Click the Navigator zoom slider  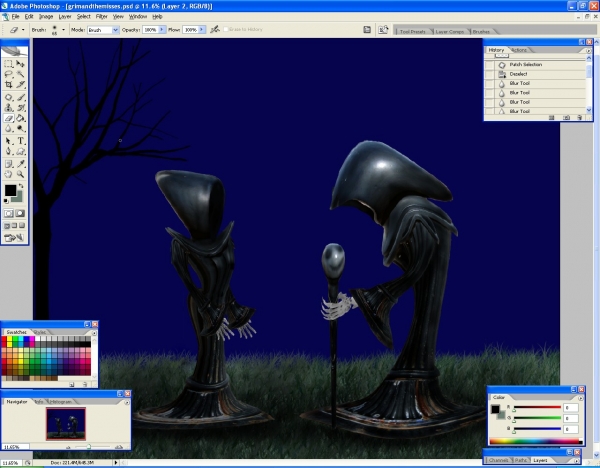click(89, 447)
